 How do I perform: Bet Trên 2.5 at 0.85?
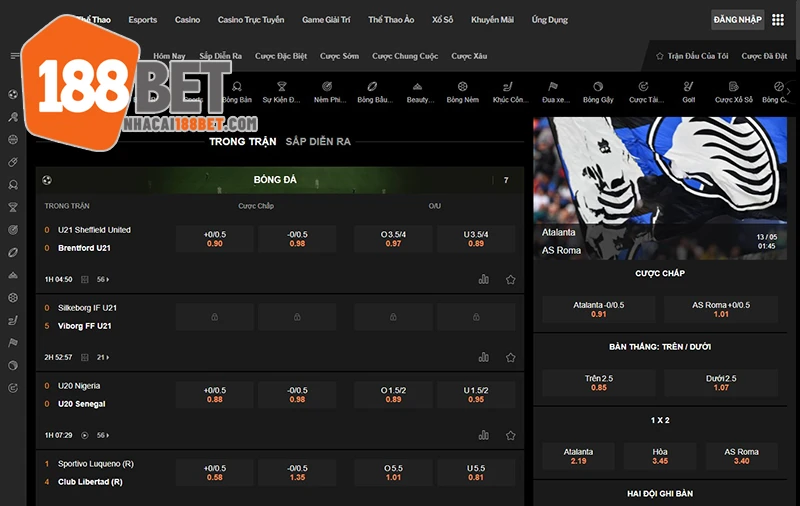(x=598, y=383)
